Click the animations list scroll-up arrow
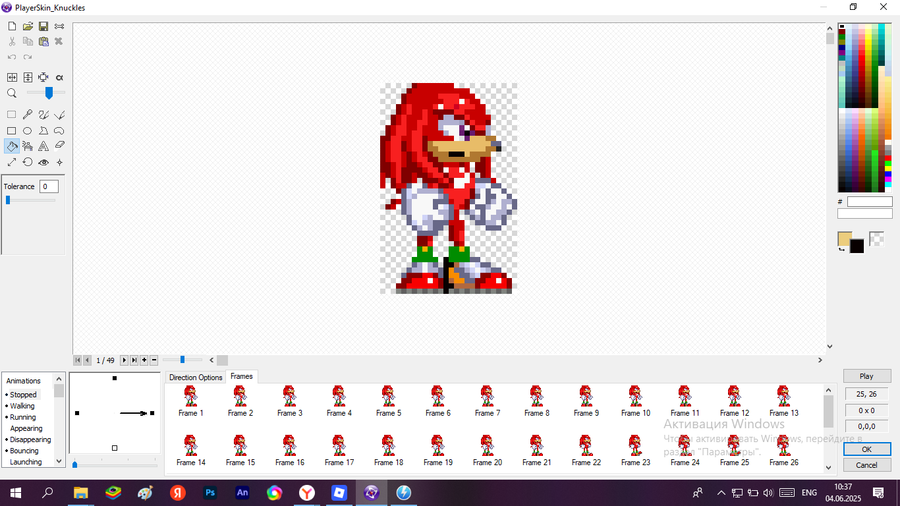Screen dimensions: 900x506 (x=59, y=379)
